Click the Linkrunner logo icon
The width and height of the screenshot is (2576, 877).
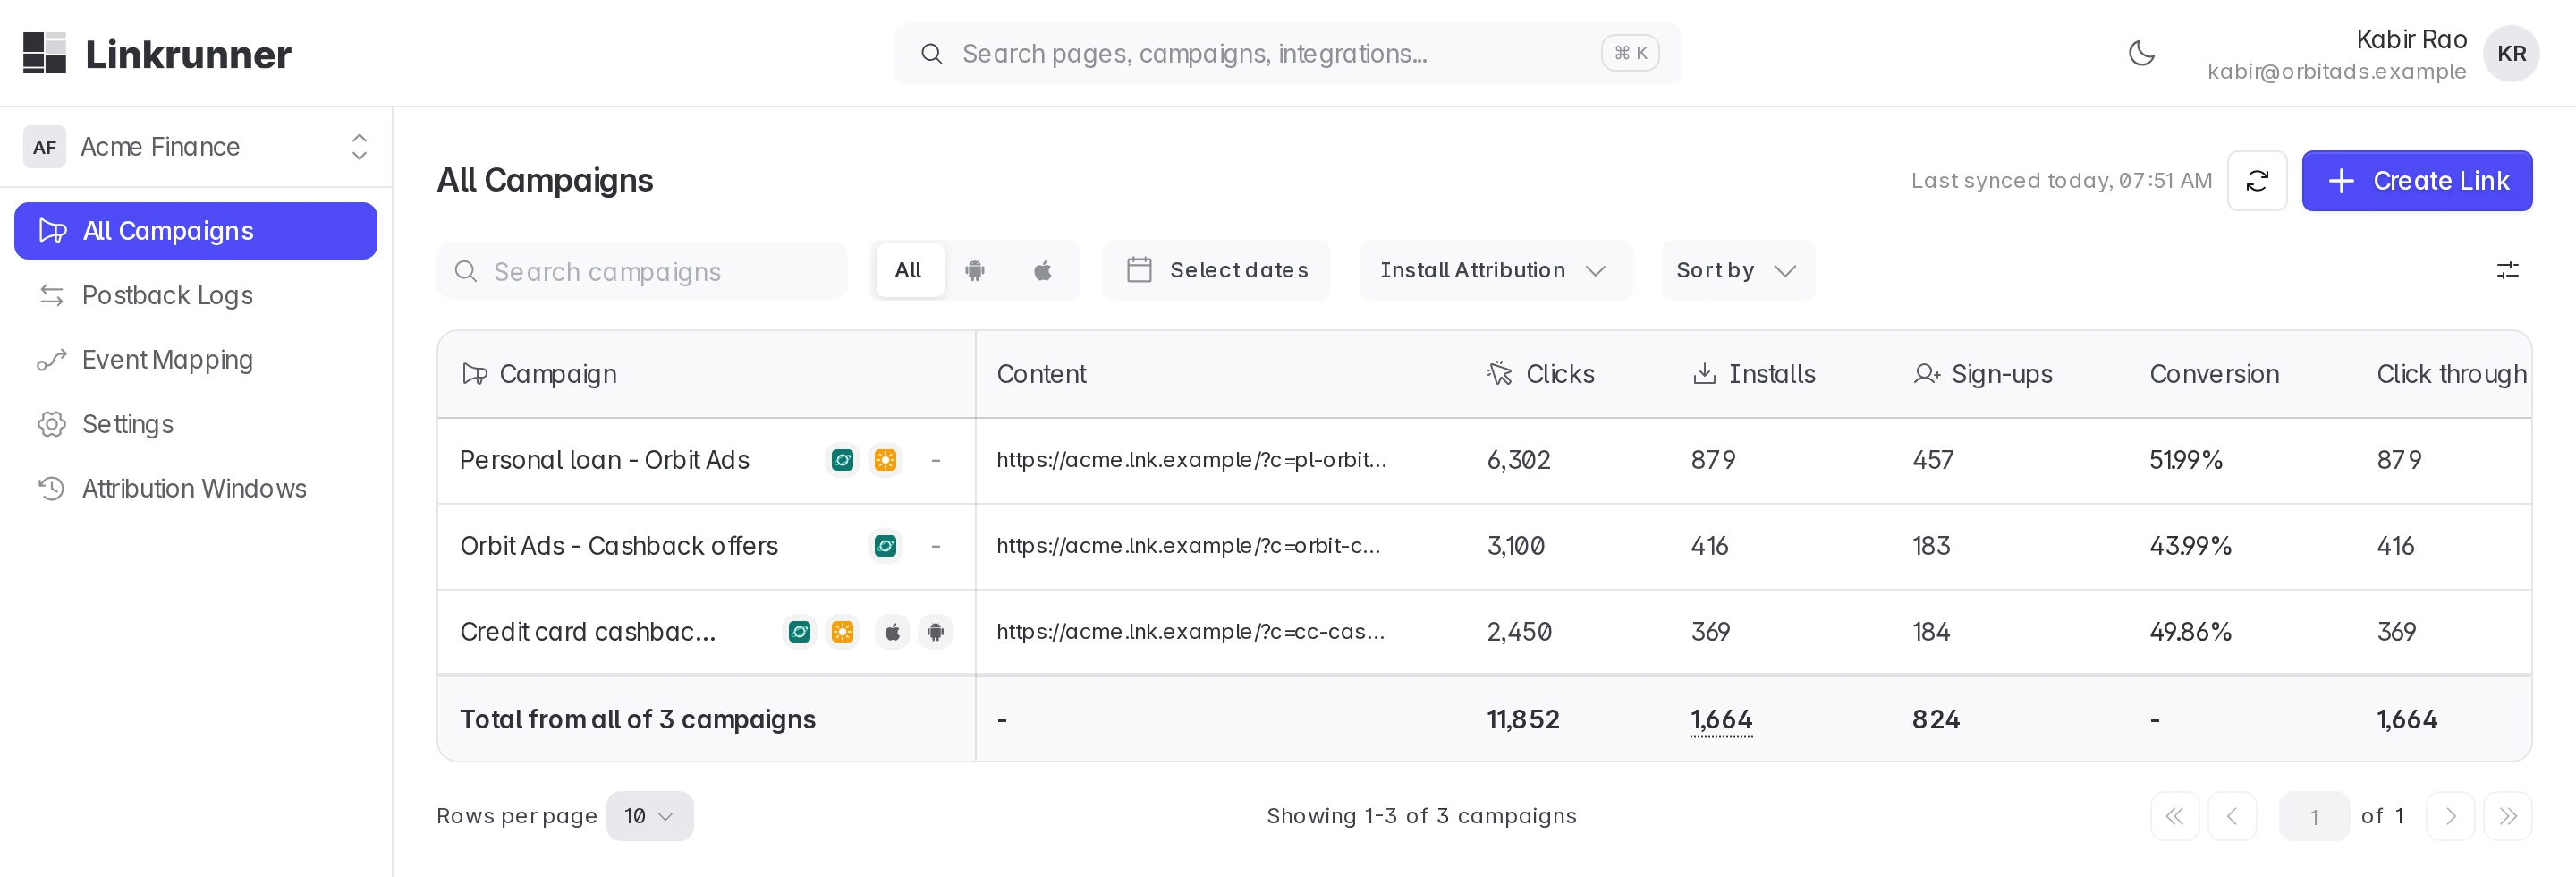[x=44, y=53]
